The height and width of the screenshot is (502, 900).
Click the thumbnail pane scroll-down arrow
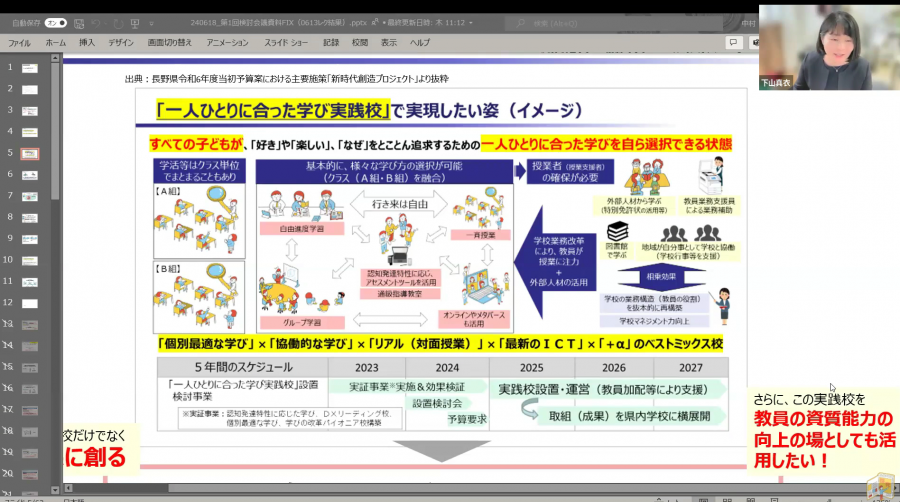tap(55, 490)
